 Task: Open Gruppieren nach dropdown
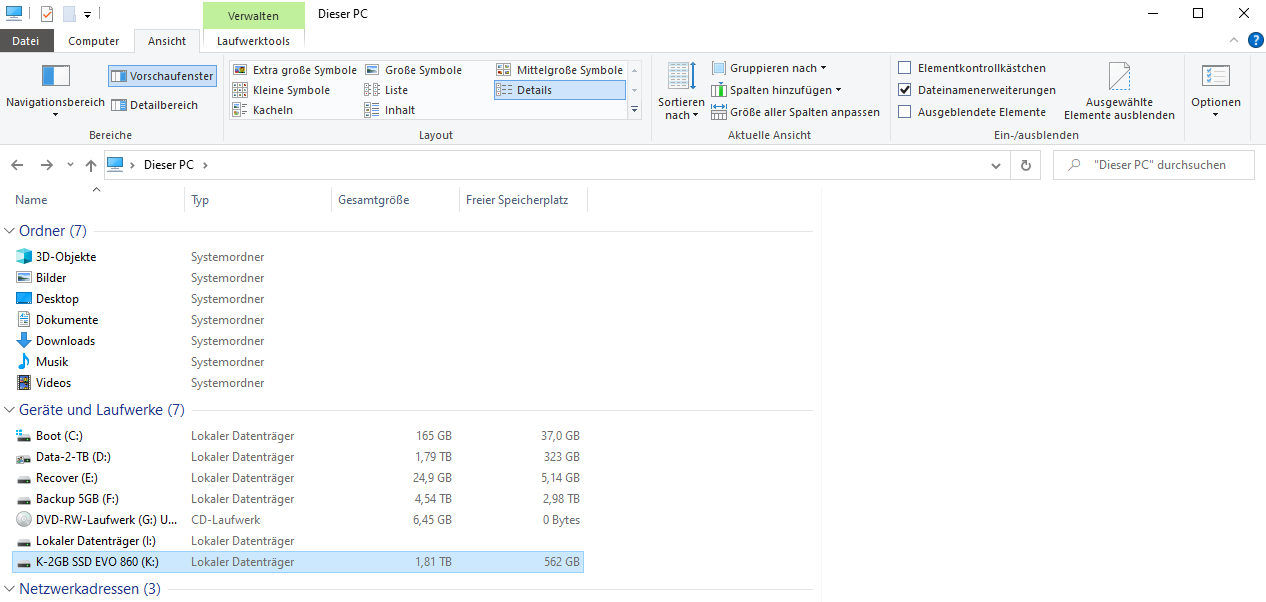tap(770, 68)
